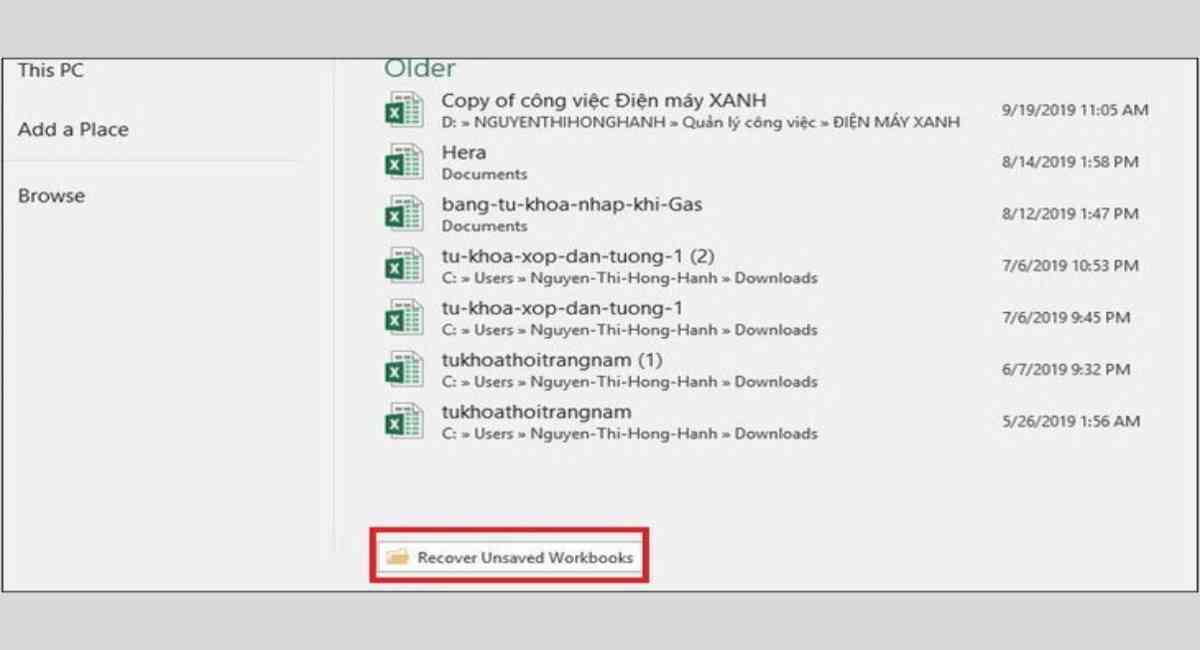Click date 8/14/2019 1:58 PM
1200x650 pixels.
click(1070, 162)
